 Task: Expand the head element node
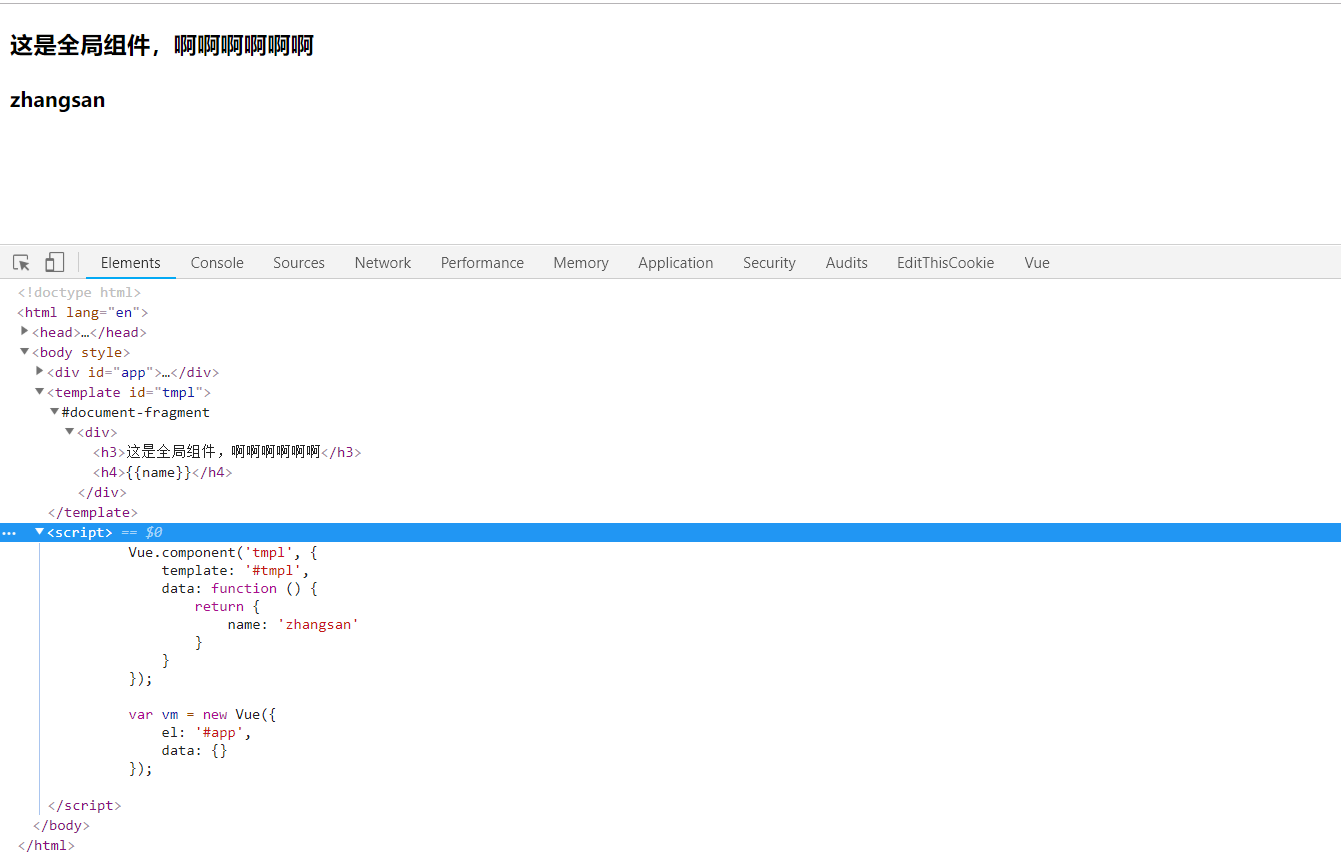[x=25, y=331]
